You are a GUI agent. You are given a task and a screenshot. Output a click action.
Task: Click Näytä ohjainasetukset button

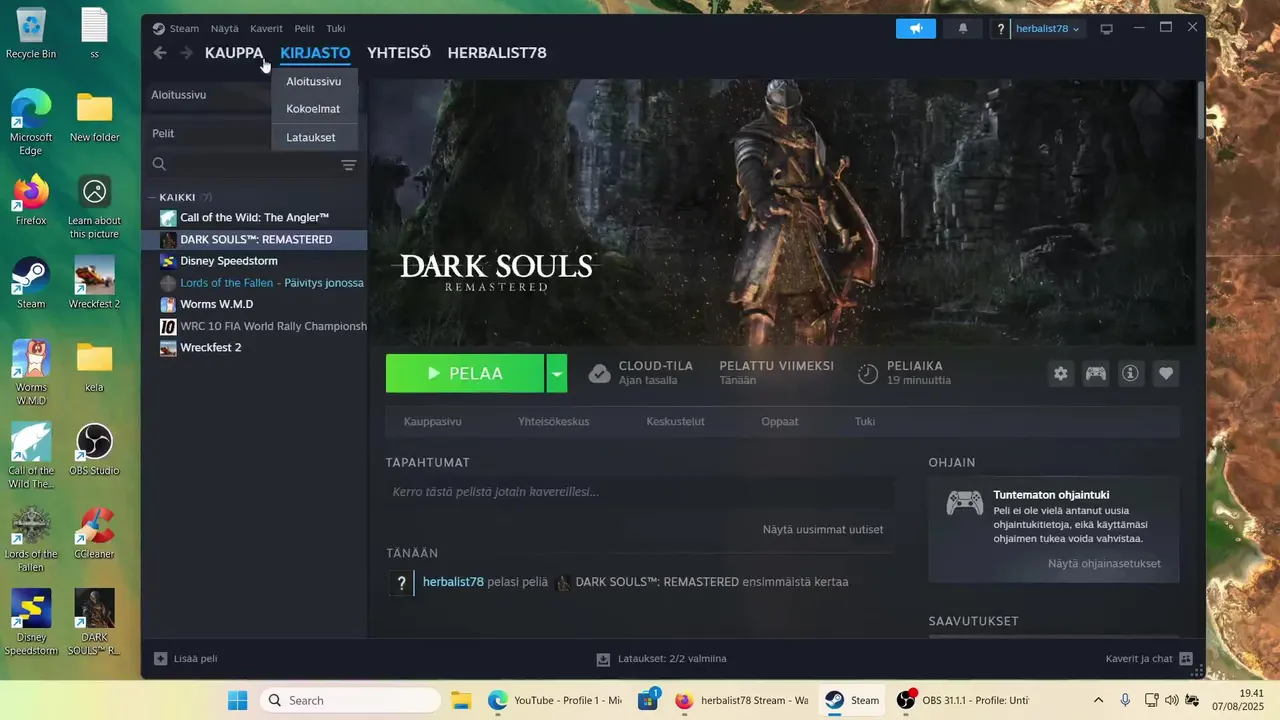1104,564
